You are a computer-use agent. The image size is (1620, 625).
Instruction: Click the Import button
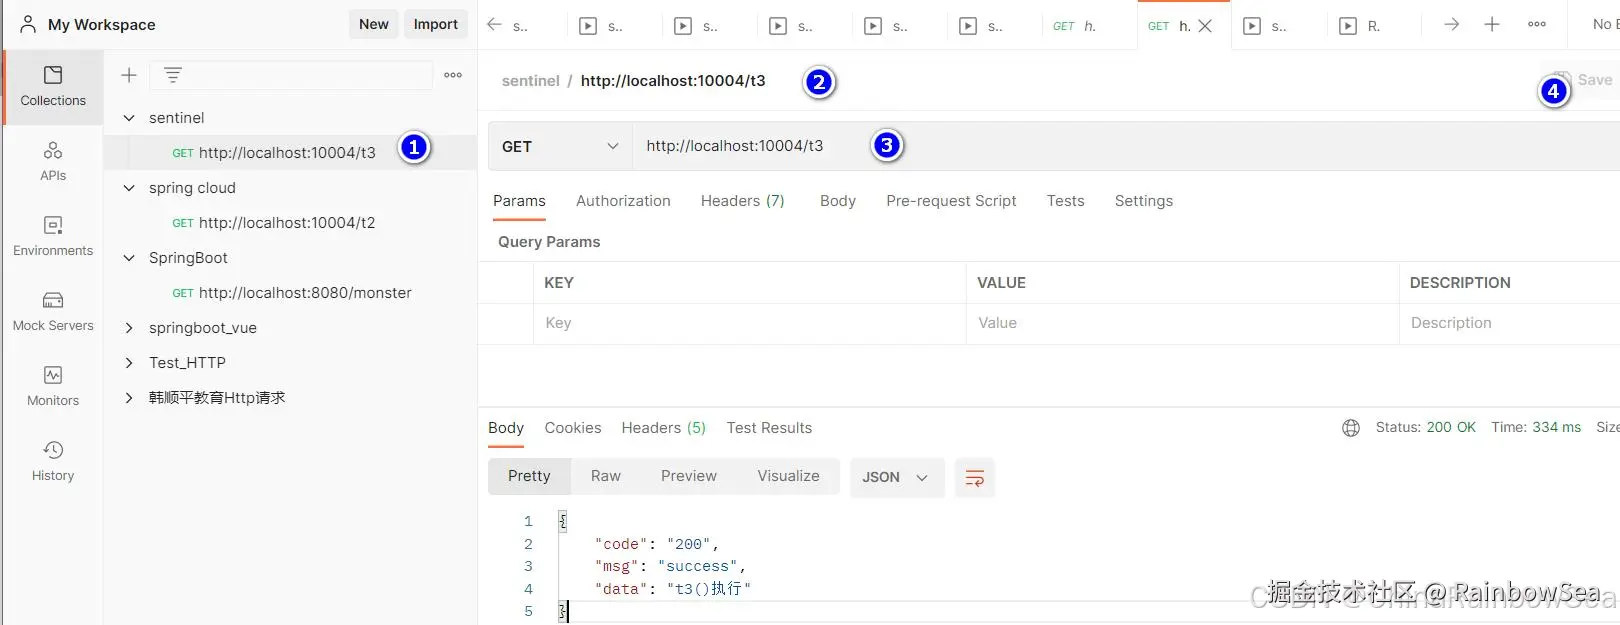tap(435, 24)
